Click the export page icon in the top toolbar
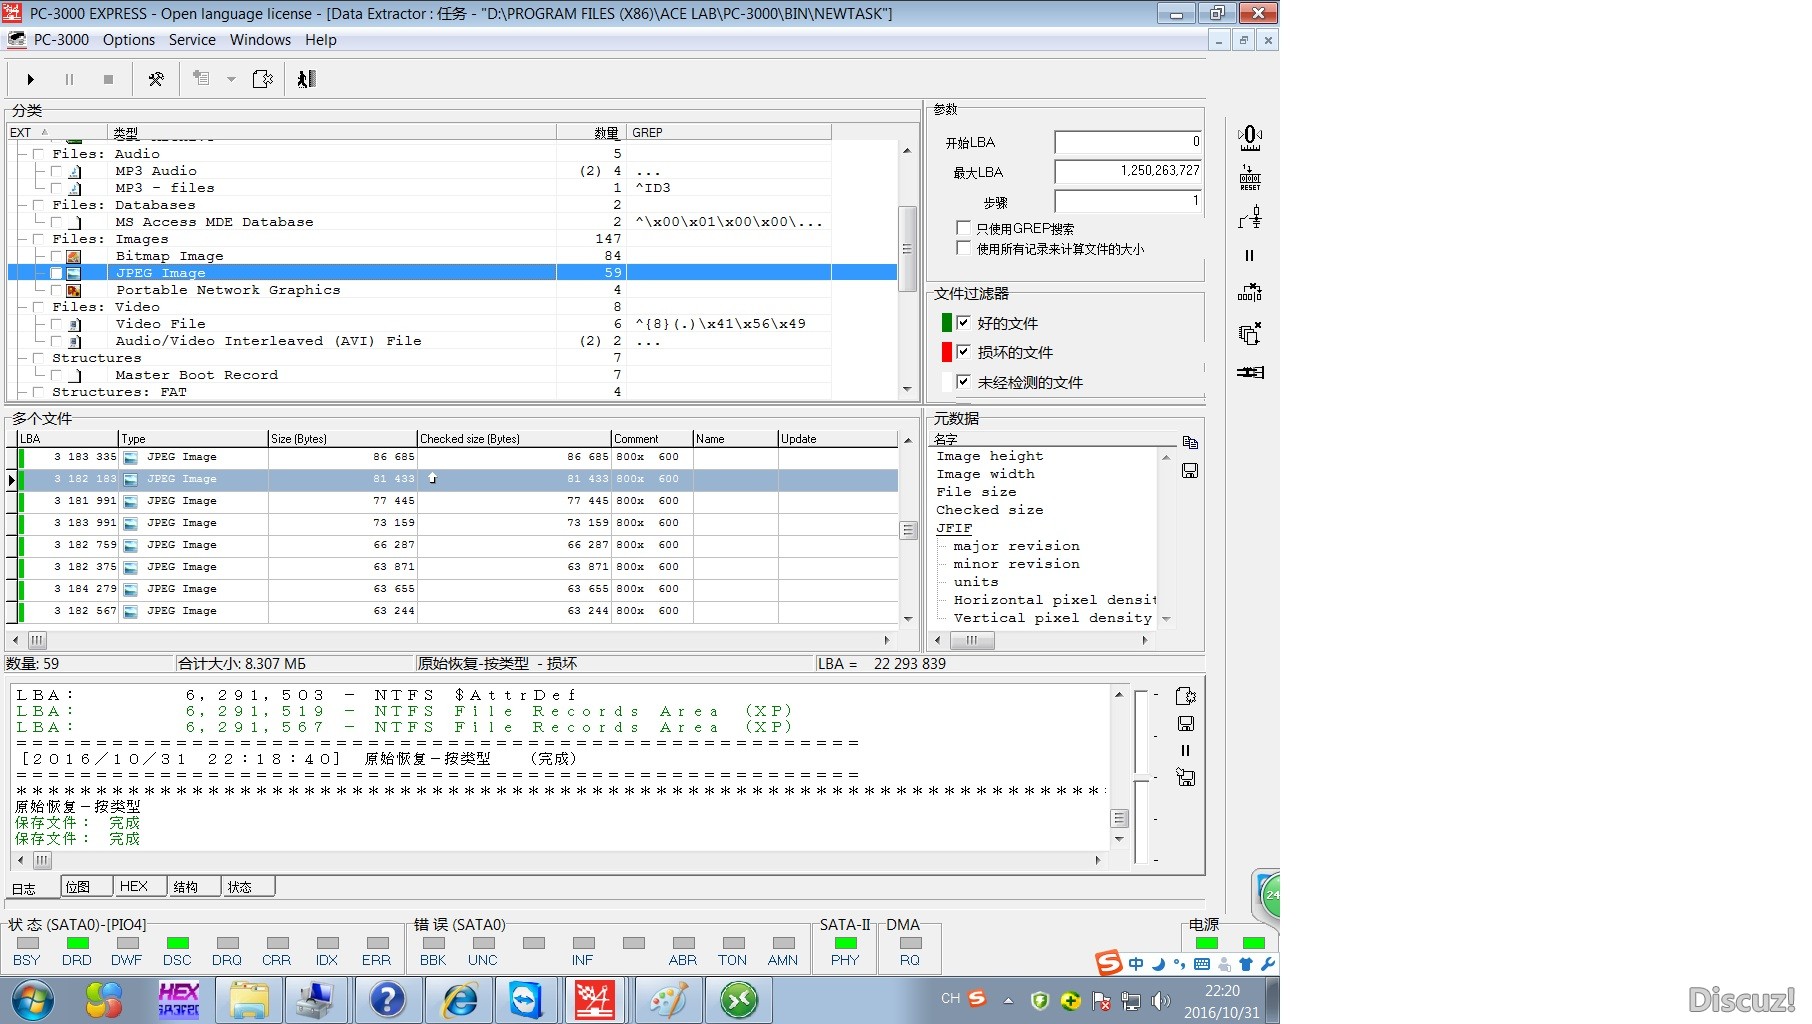The image size is (1812, 1024). pos(263,79)
